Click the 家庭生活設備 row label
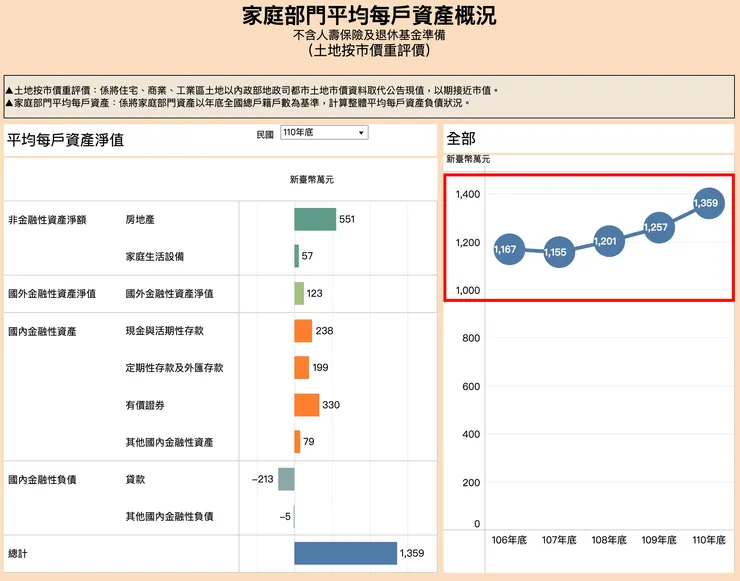 point(155,256)
